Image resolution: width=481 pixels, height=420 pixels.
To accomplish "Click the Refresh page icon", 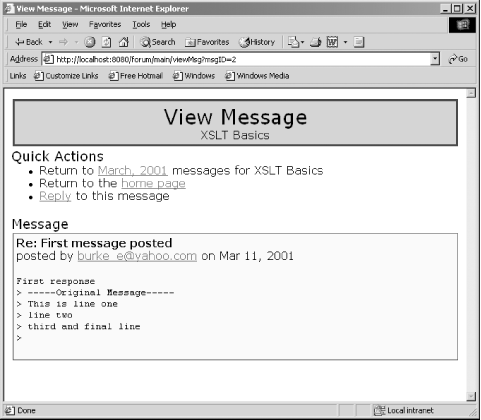I will (x=106, y=42).
